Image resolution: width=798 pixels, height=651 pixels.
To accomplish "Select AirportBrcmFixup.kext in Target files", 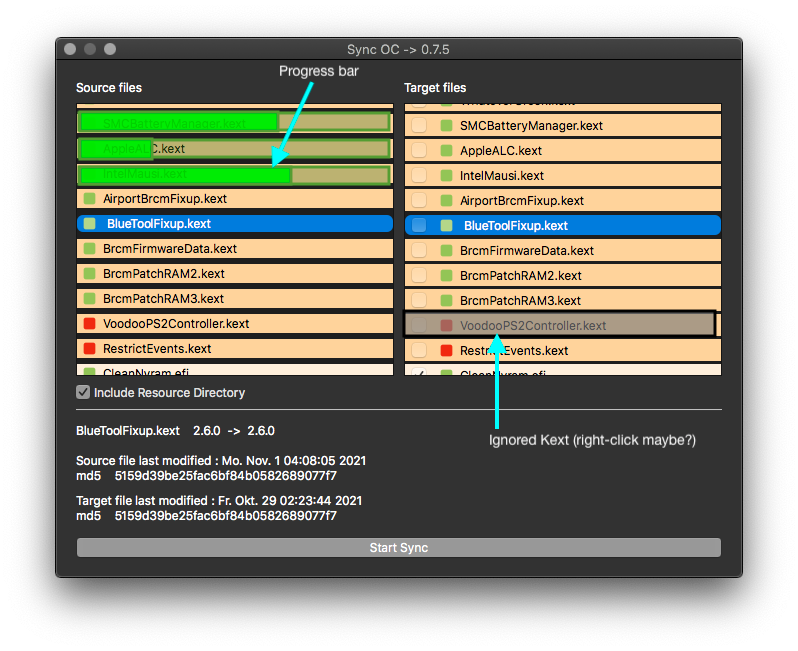I will click(563, 200).
